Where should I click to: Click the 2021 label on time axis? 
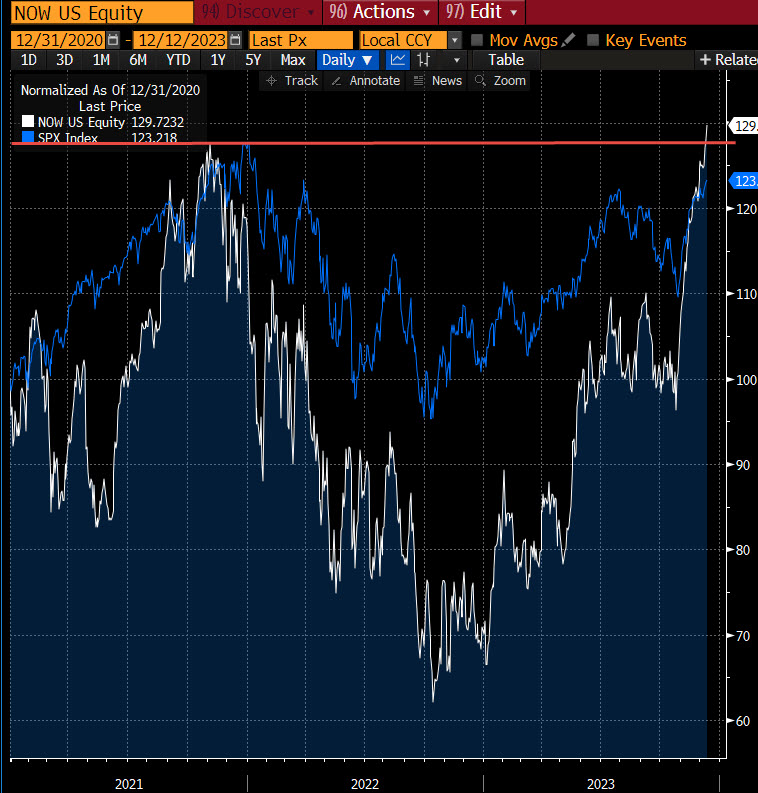pyautogui.click(x=129, y=784)
